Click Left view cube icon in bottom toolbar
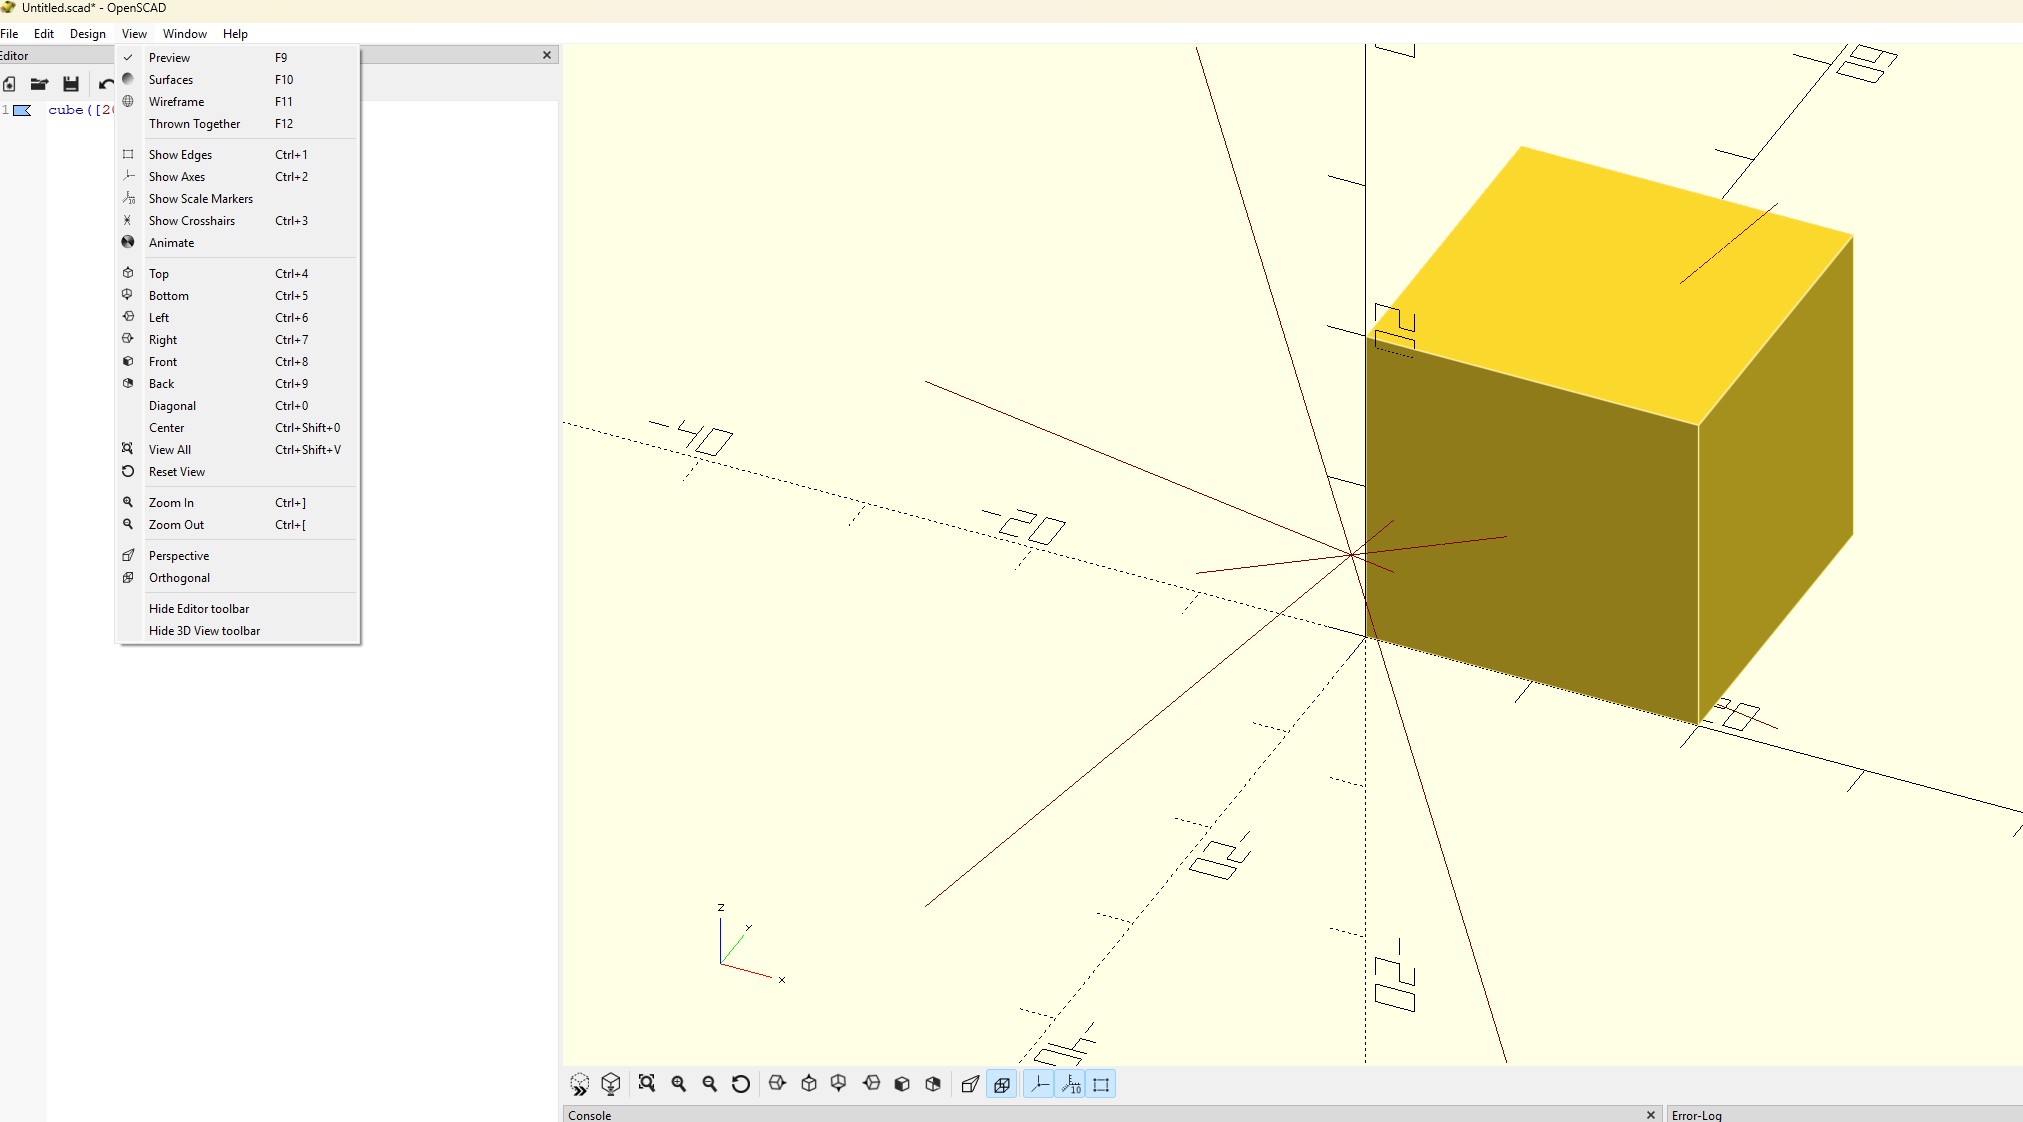 871,1084
